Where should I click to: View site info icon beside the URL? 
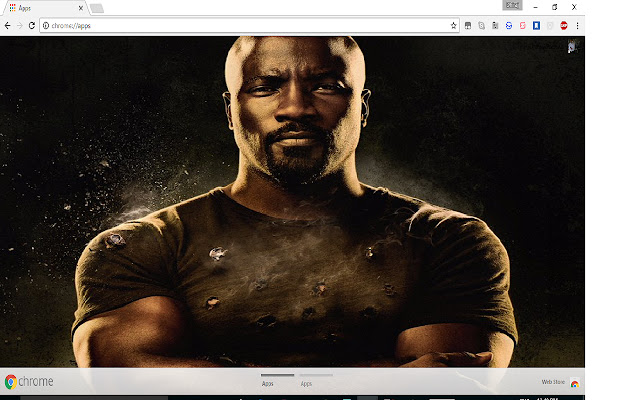46,26
